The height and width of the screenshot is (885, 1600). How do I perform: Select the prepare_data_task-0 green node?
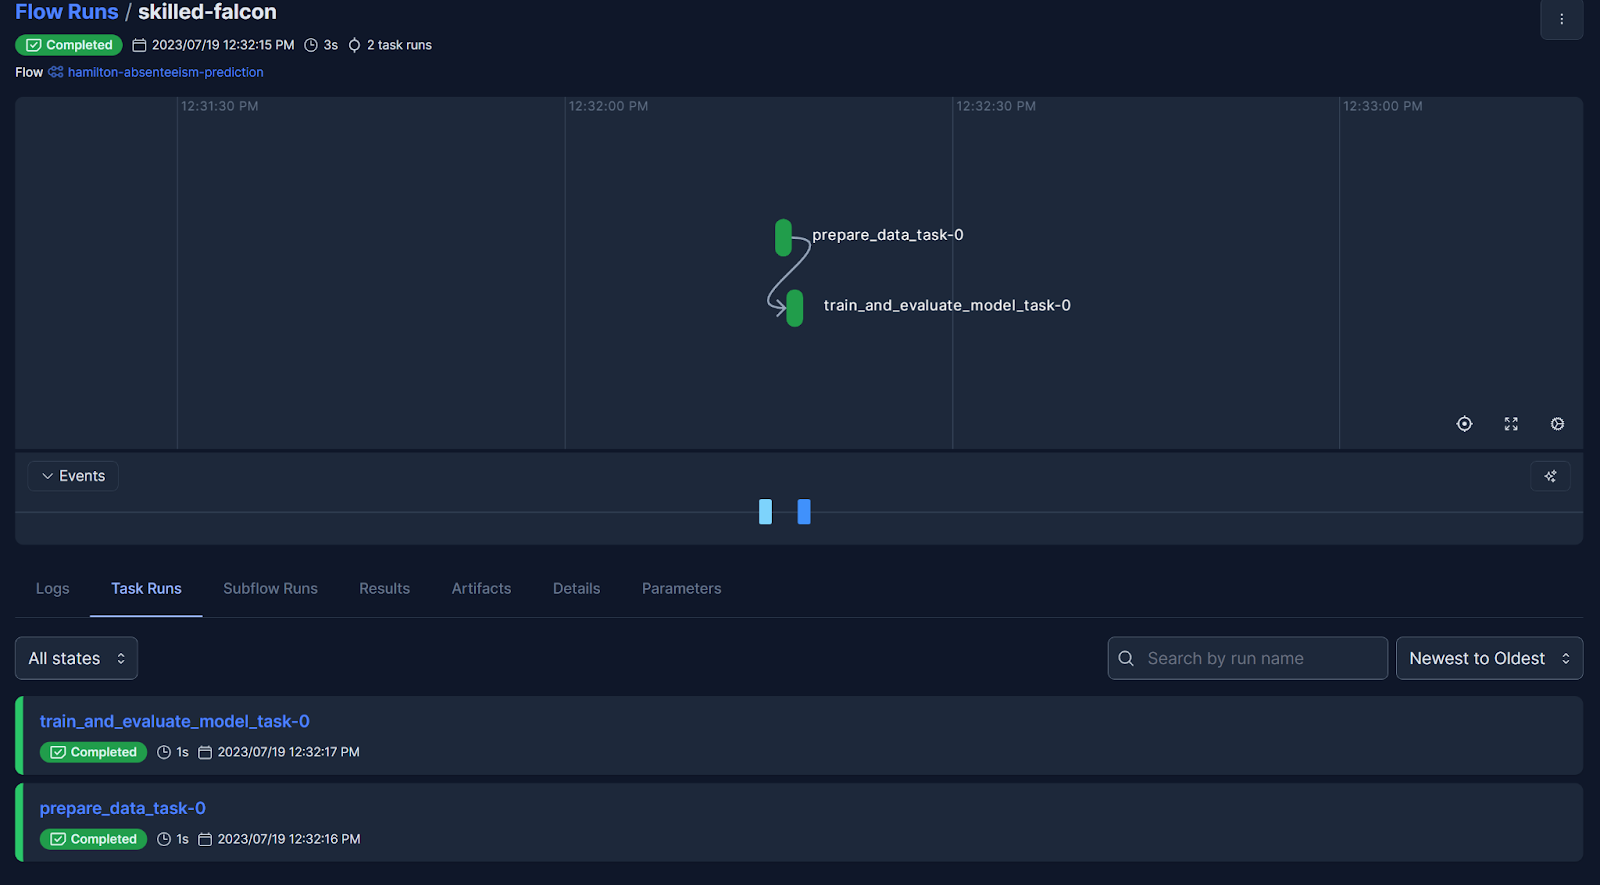[783, 237]
